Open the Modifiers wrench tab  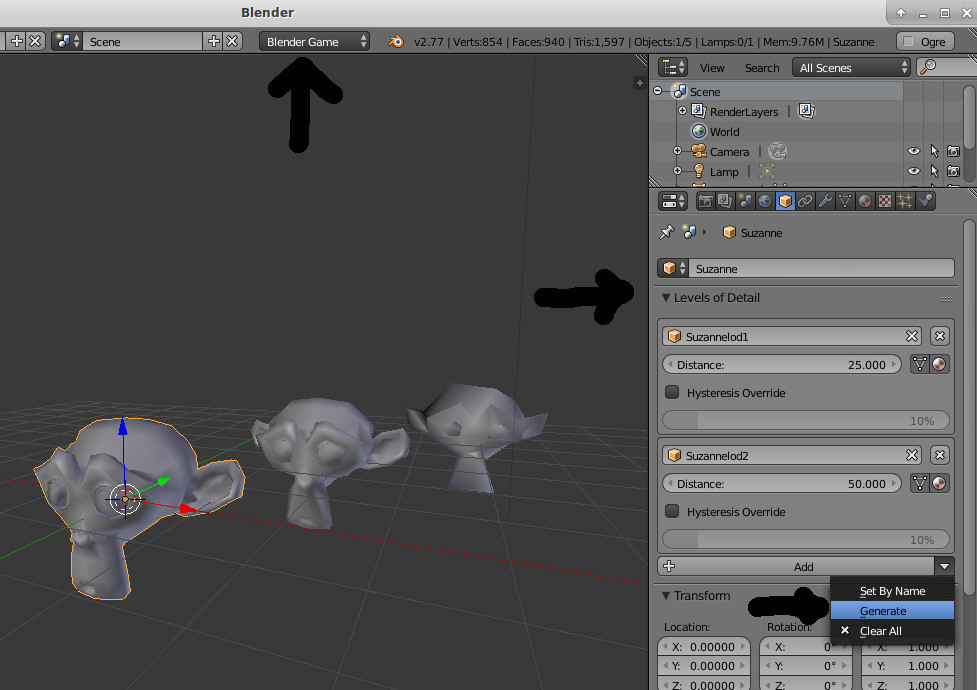pos(825,201)
